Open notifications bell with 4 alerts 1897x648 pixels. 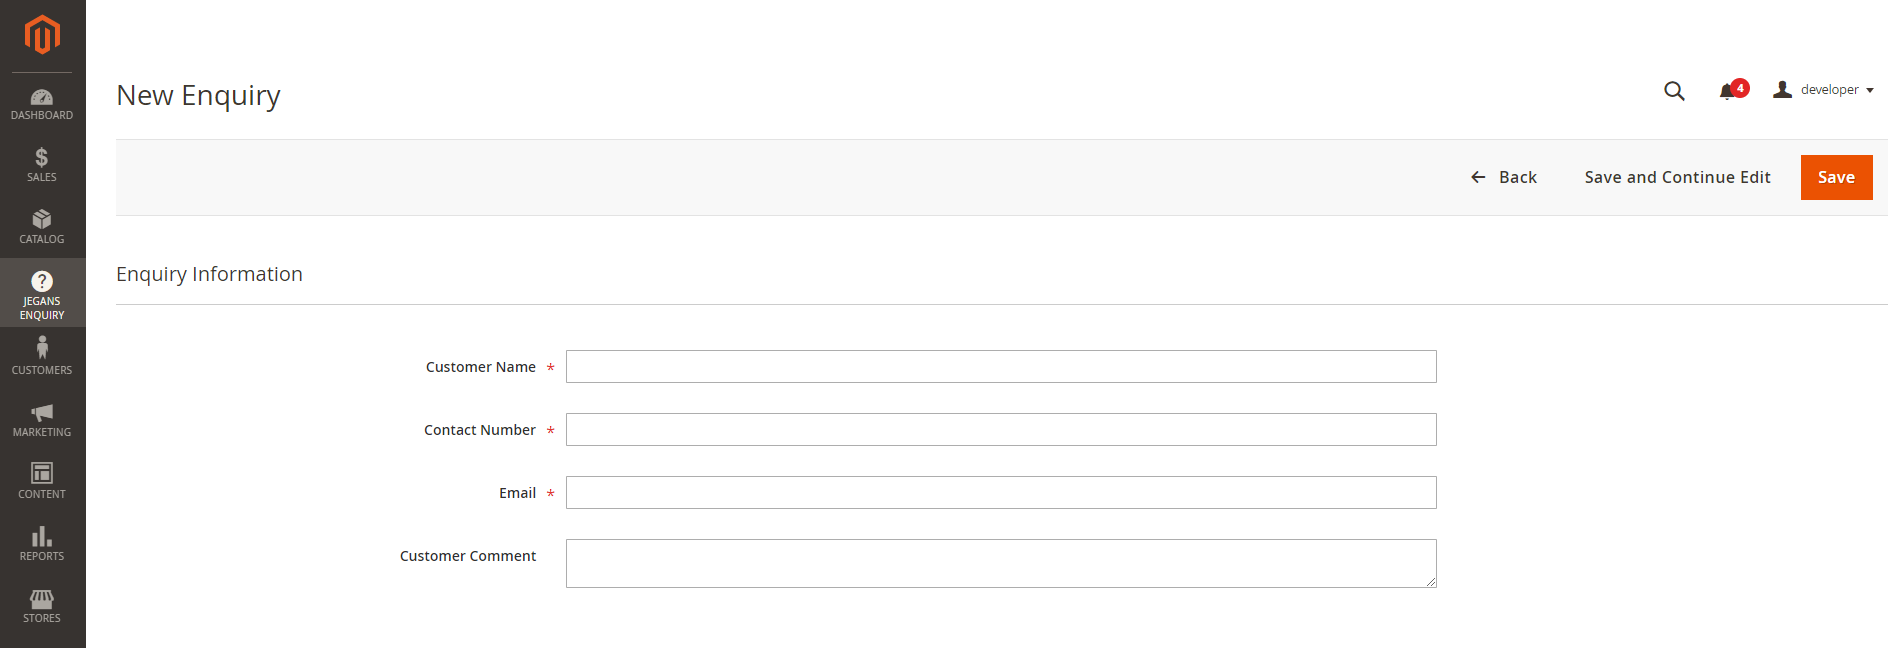click(x=1729, y=90)
